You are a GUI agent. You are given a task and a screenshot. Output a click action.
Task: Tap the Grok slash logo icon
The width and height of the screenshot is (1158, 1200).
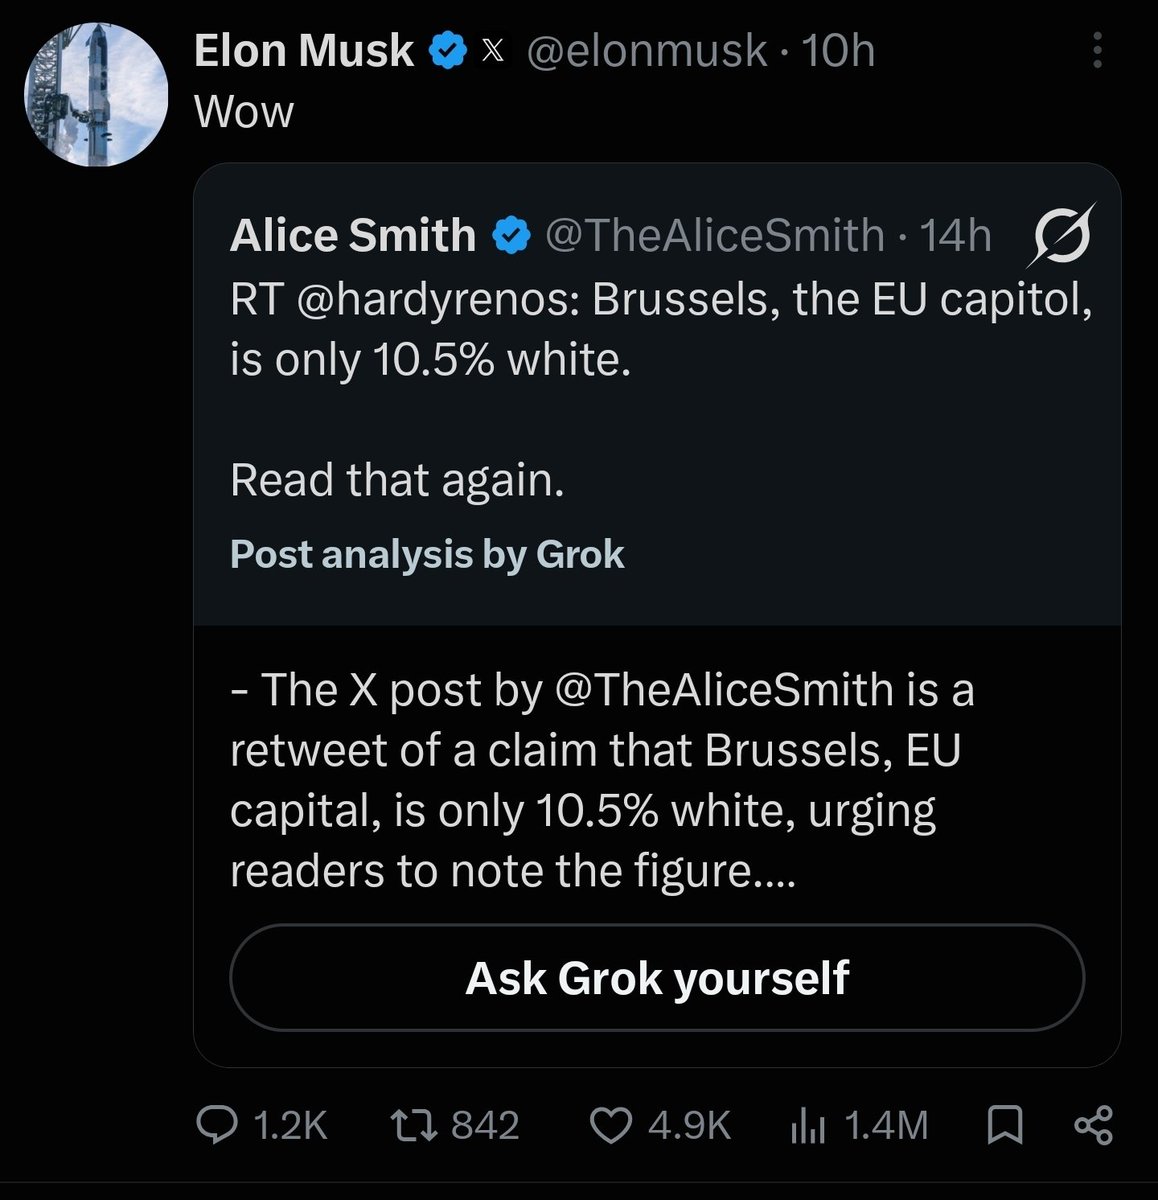[x=1060, y=236]
